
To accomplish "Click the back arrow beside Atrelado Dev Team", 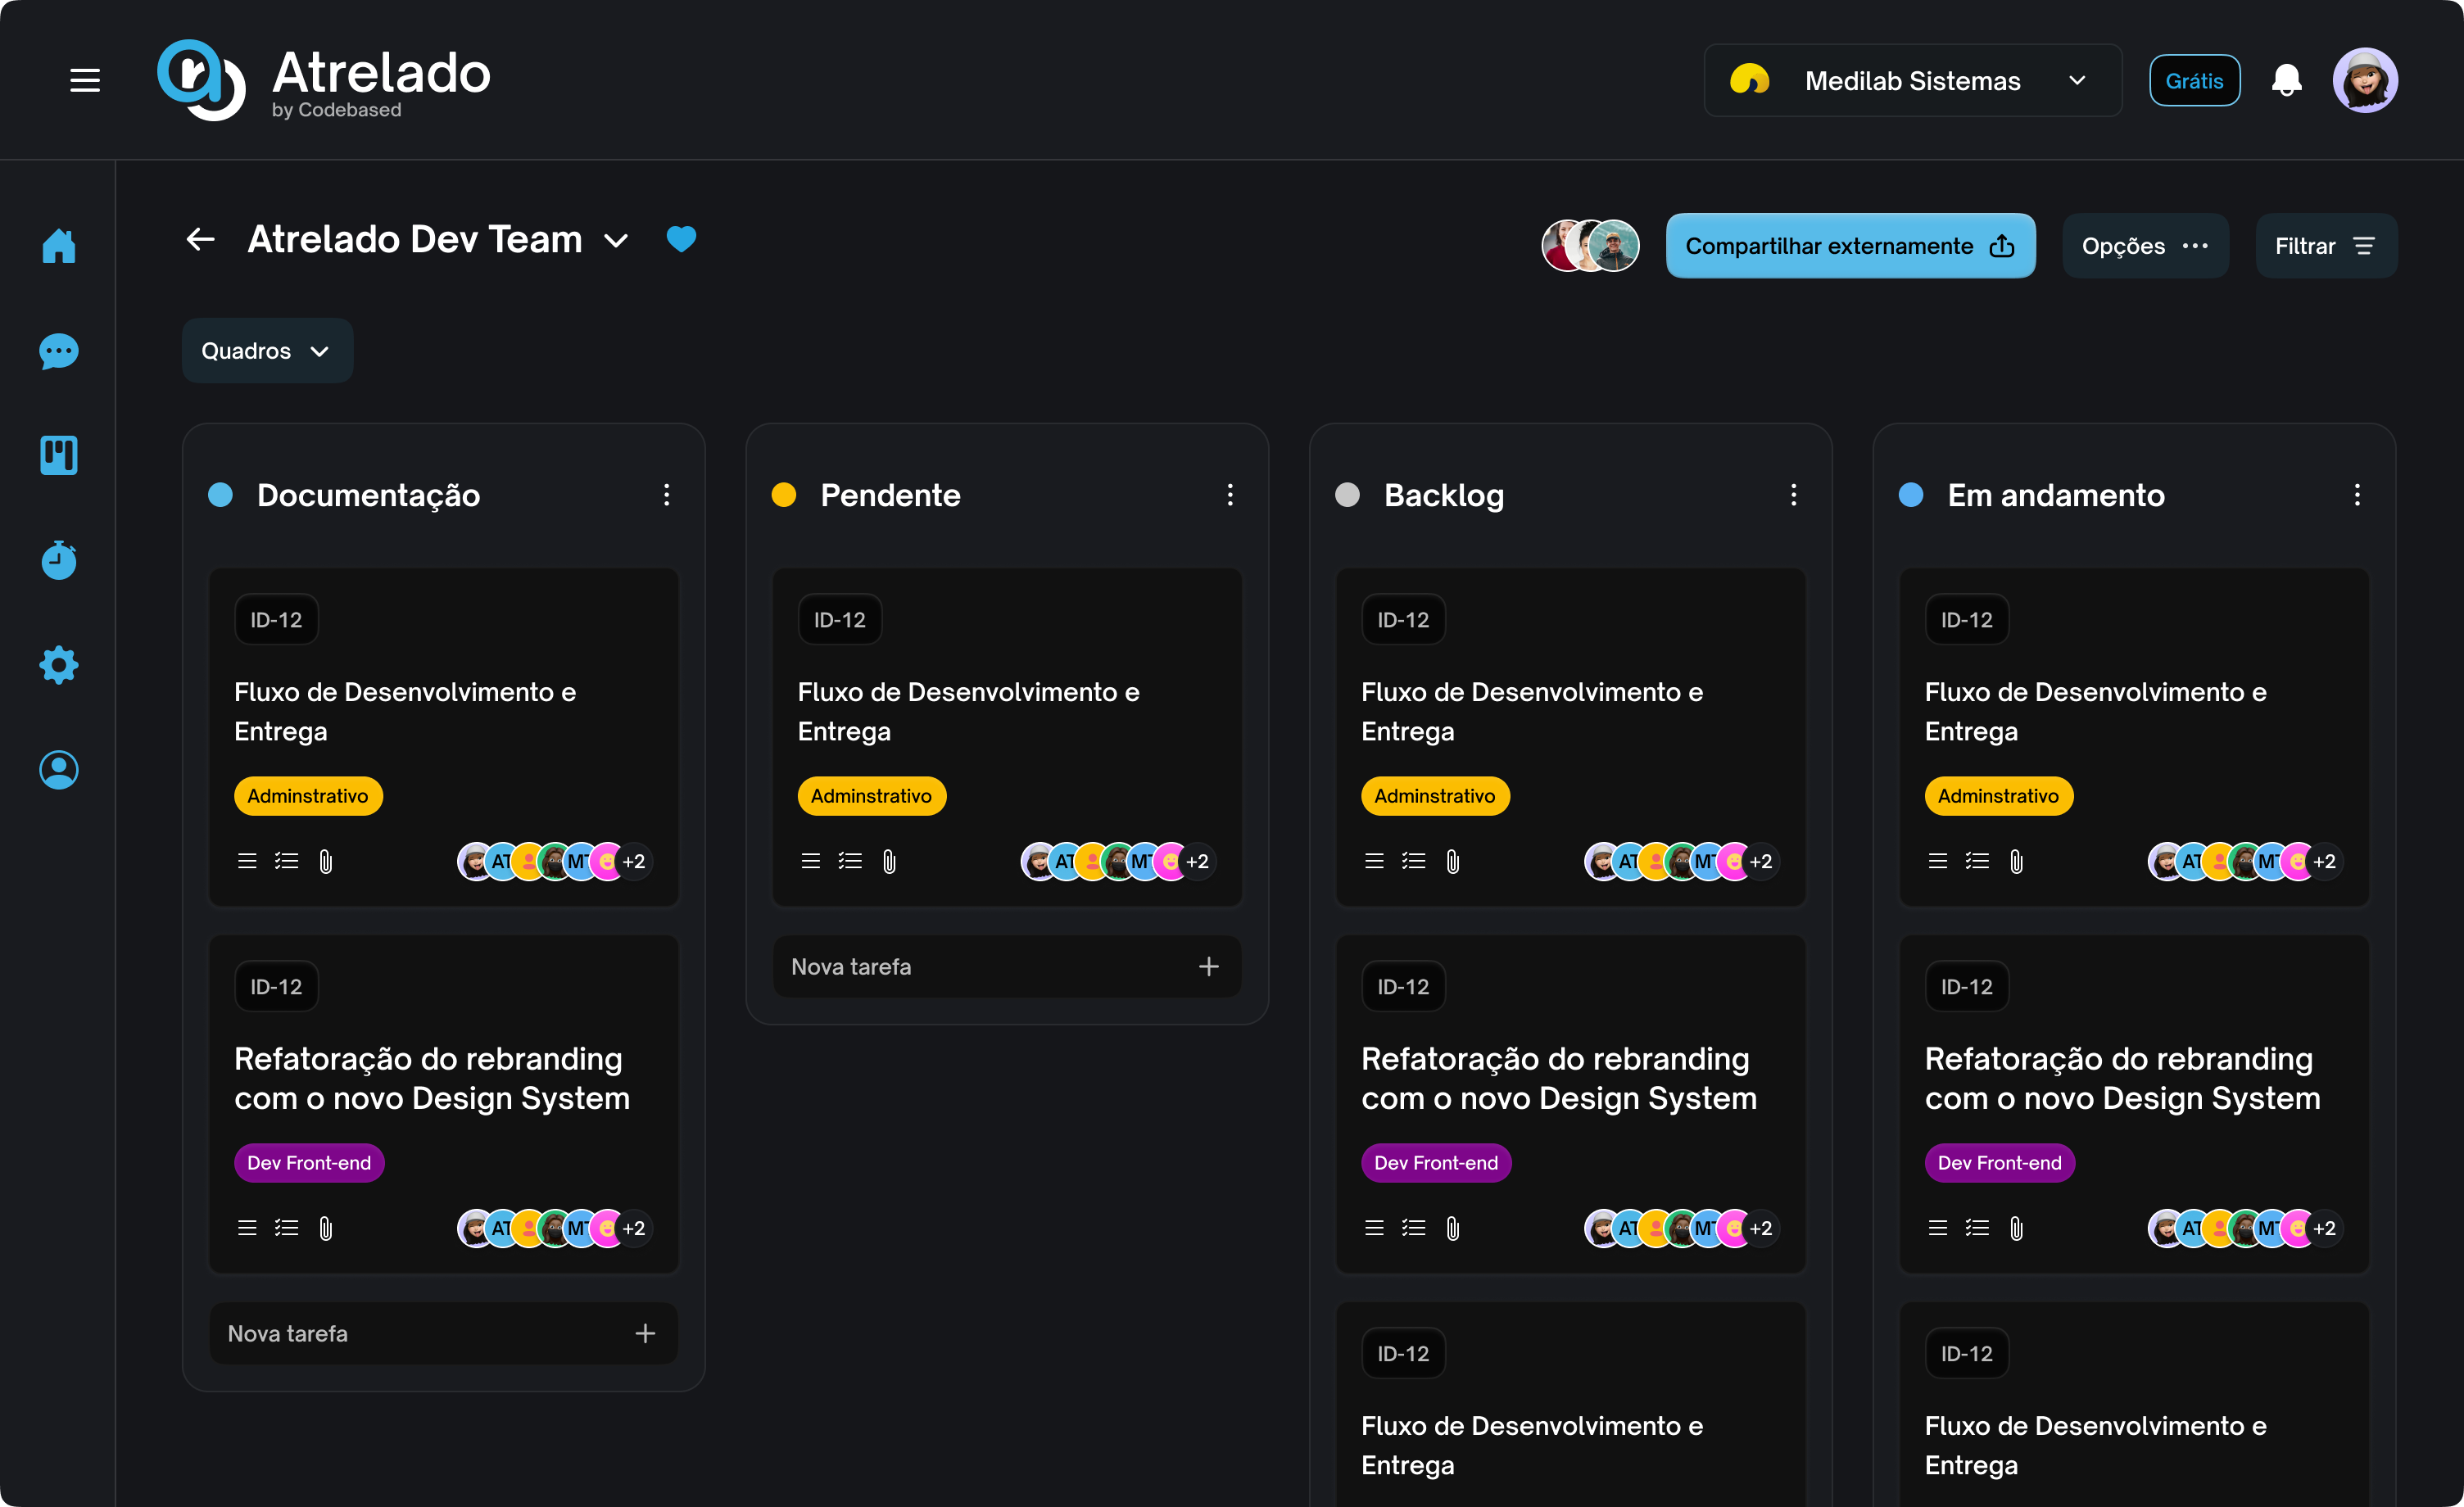I will [x=201, y=240].
